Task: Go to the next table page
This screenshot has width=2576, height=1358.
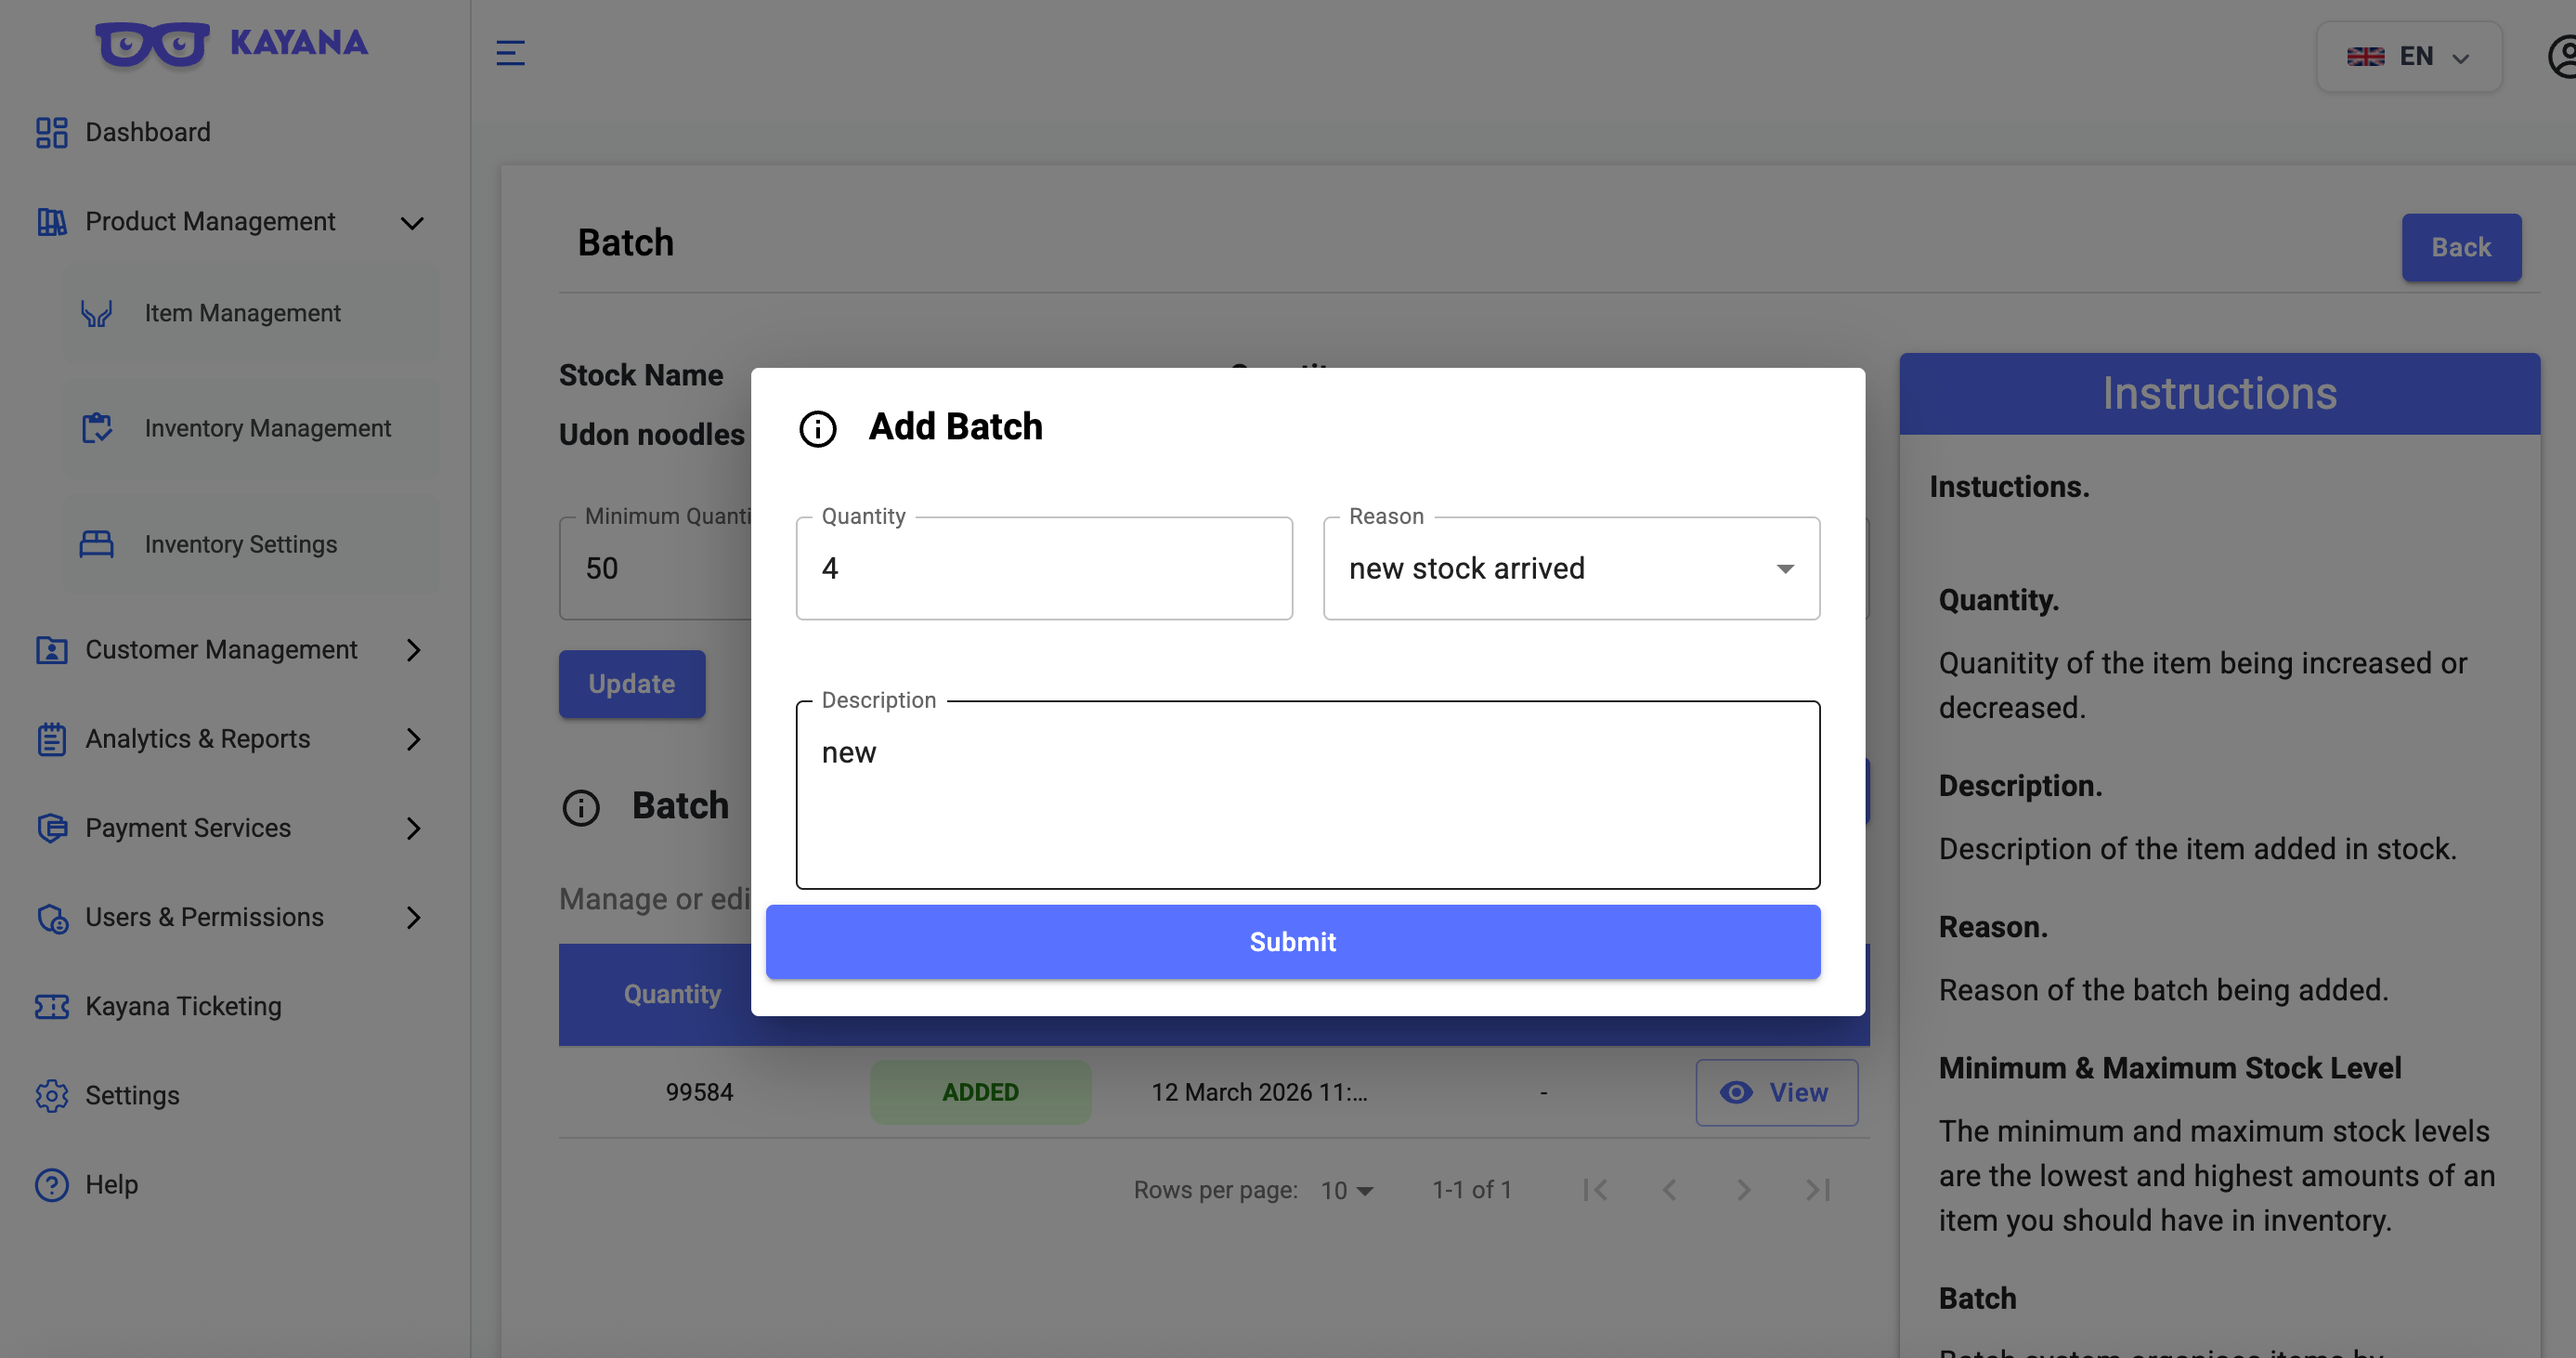Action: tap(1743, 1190)
